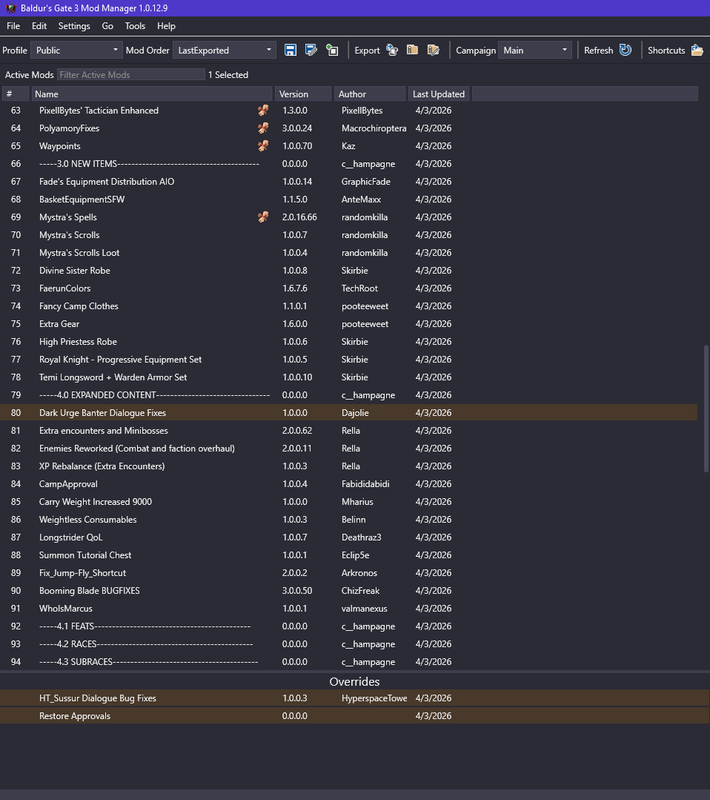Open the Go menu
710x800 pixels.
coord(107,26)
